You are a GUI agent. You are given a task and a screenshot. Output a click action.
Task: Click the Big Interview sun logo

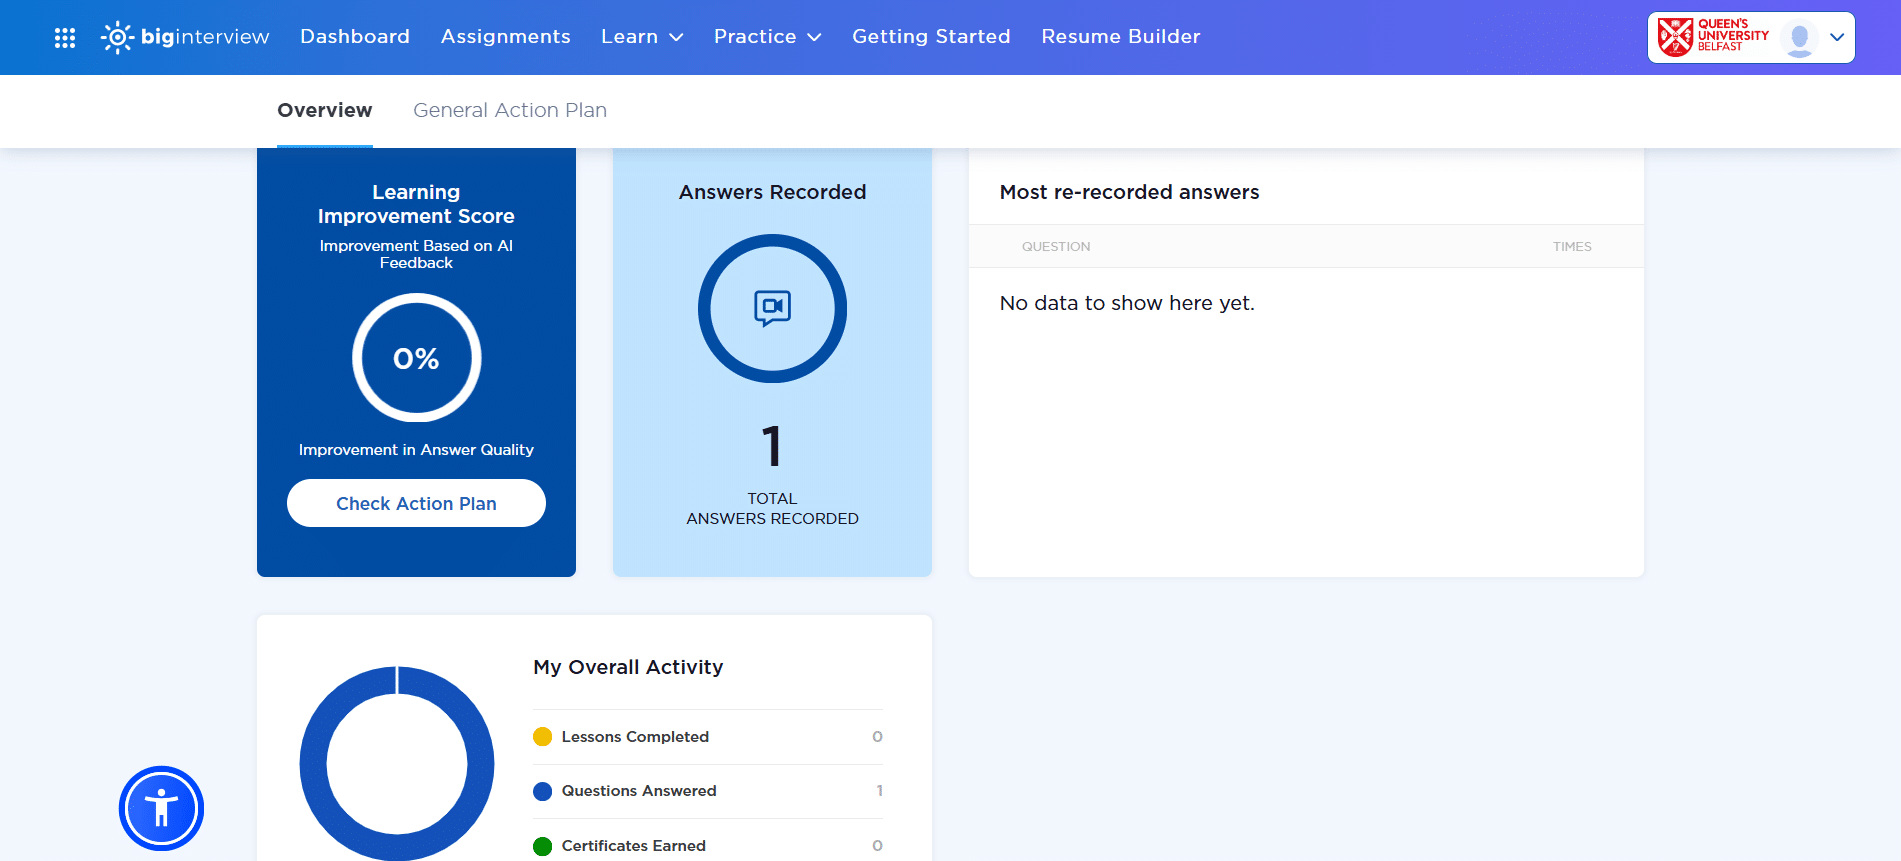tap(117, 37)
